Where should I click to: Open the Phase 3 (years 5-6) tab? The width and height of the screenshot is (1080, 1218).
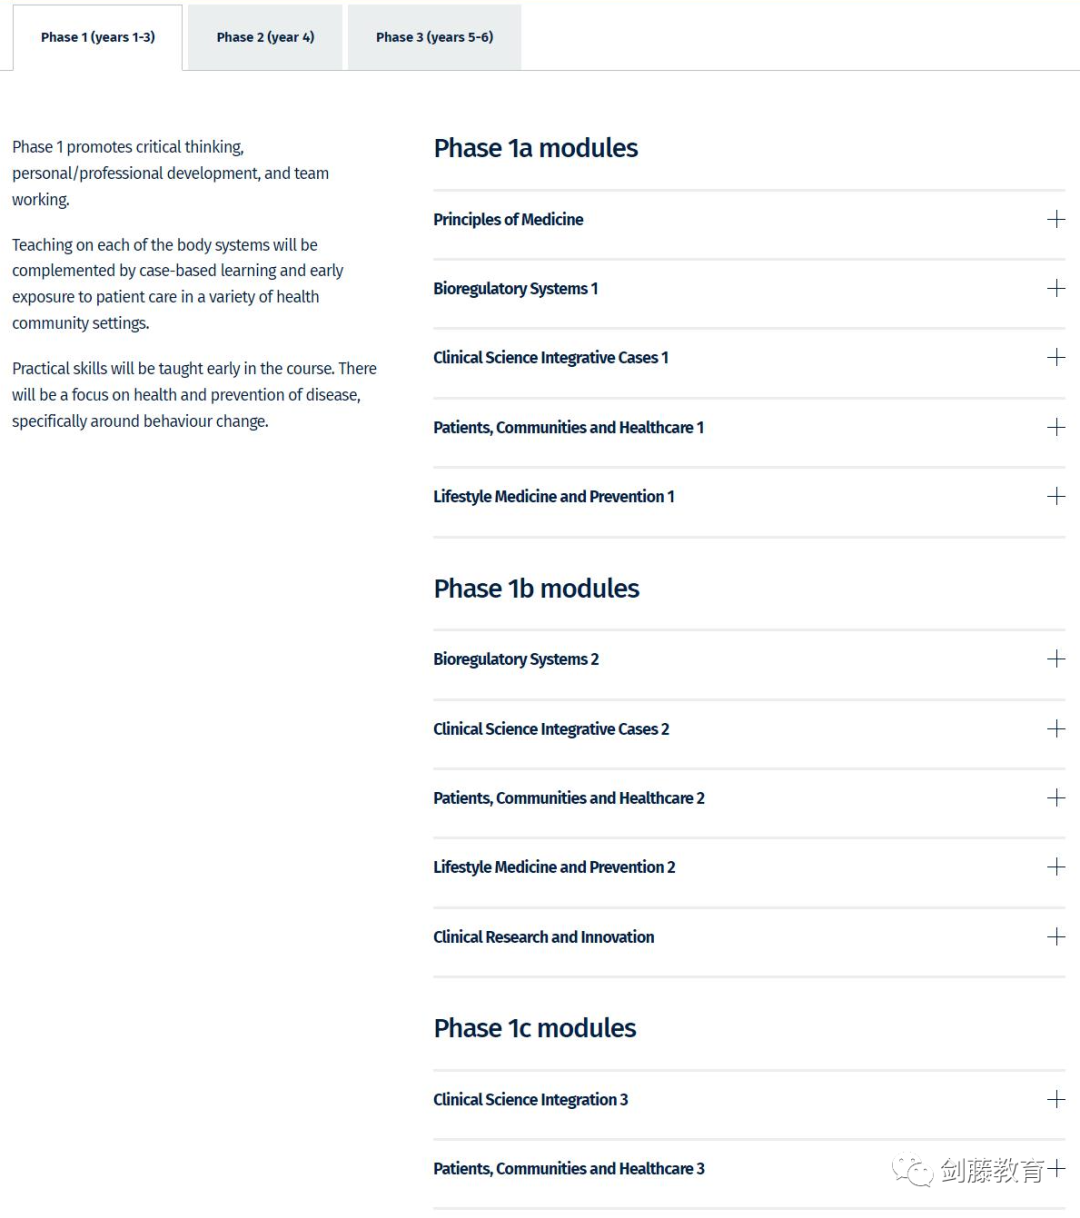[434, 37]
